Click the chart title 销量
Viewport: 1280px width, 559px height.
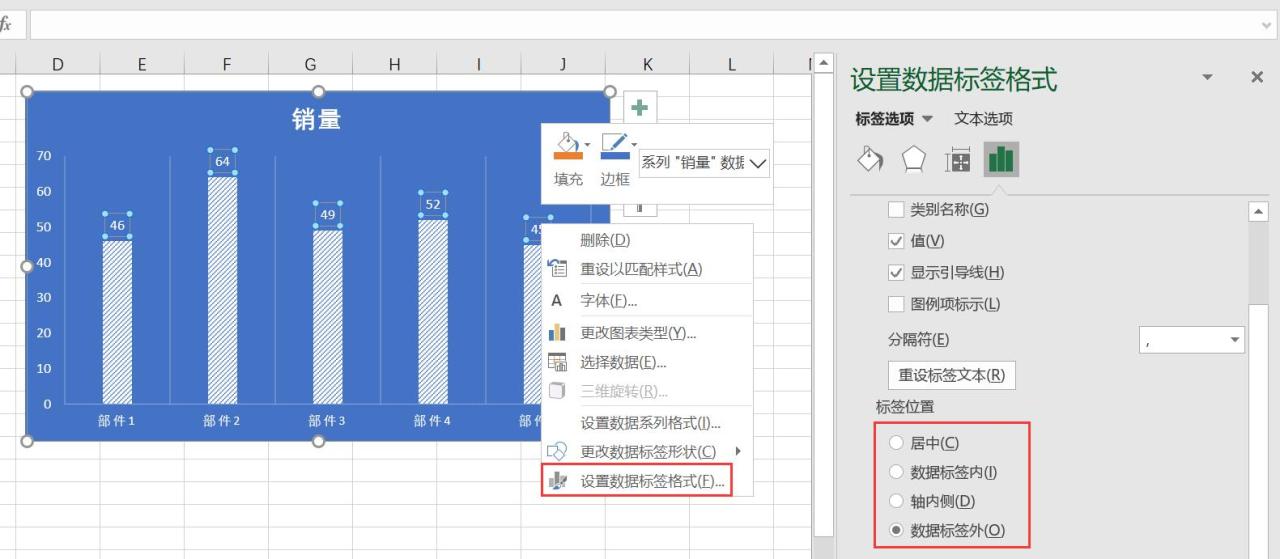317,120
